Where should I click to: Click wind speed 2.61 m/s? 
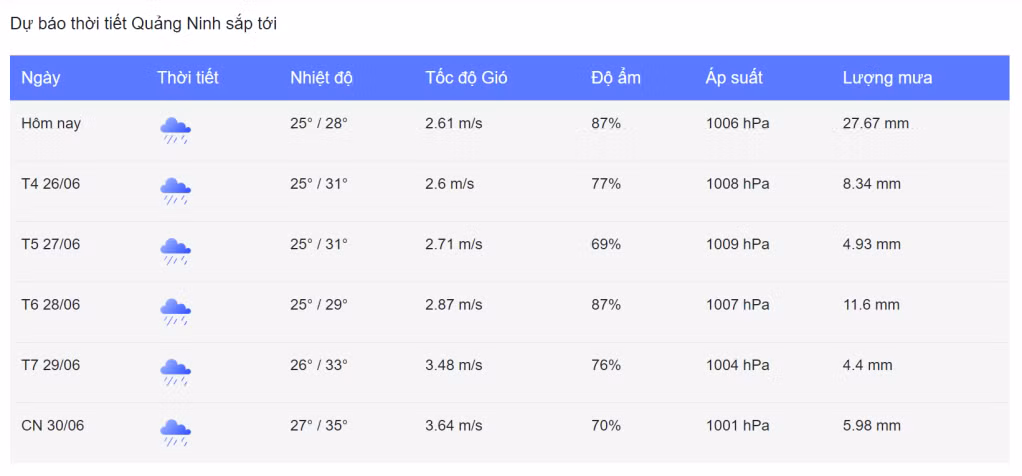click(454, 123)
